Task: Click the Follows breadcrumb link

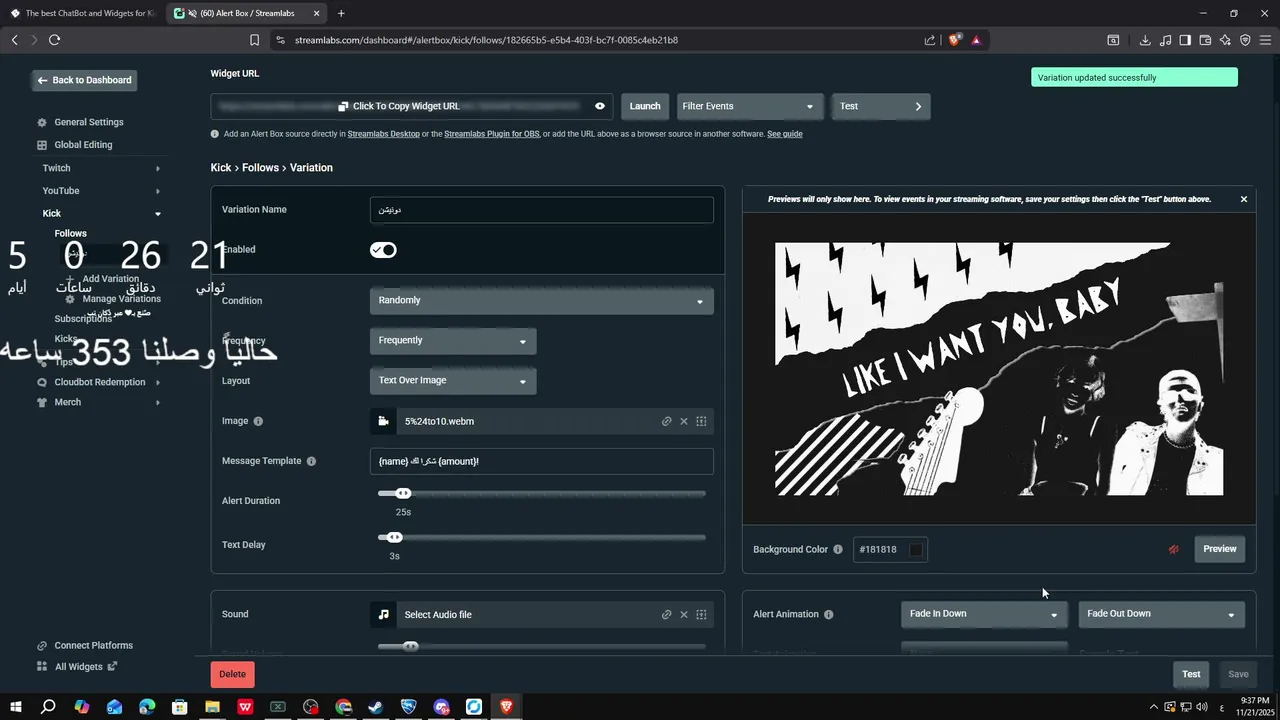Action: point(260,168)
